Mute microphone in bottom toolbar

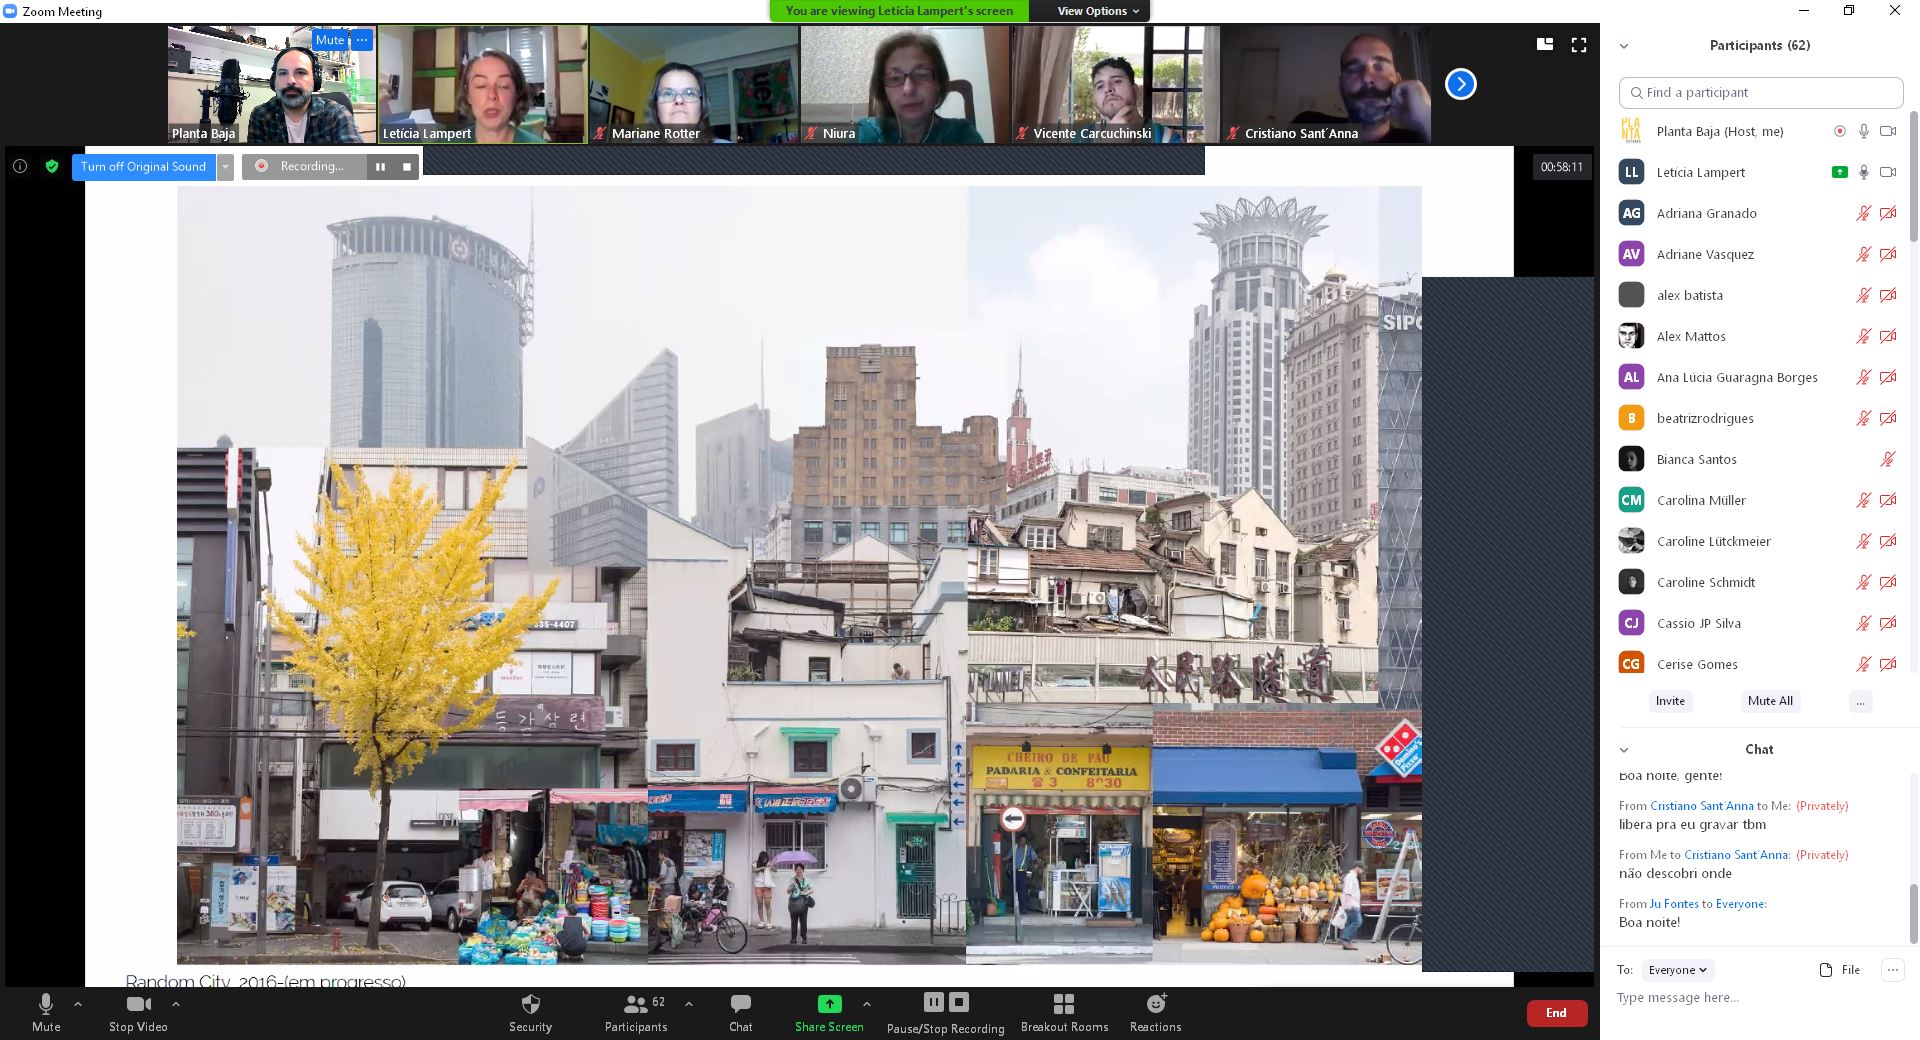[x=46, y=1004]
